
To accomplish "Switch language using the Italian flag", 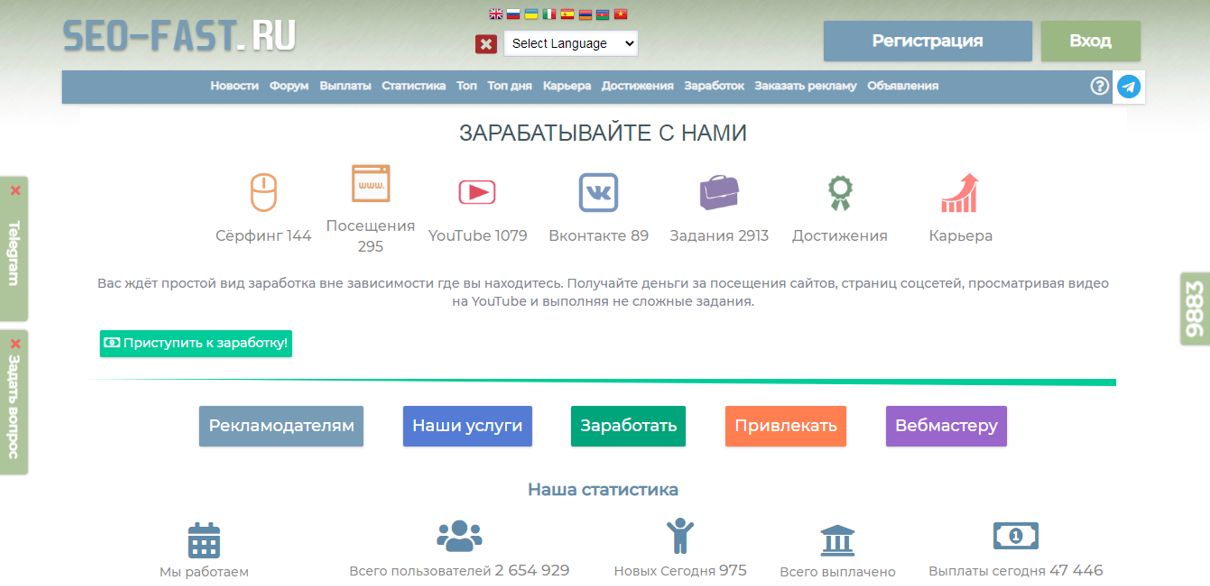I will pos(549,14).
